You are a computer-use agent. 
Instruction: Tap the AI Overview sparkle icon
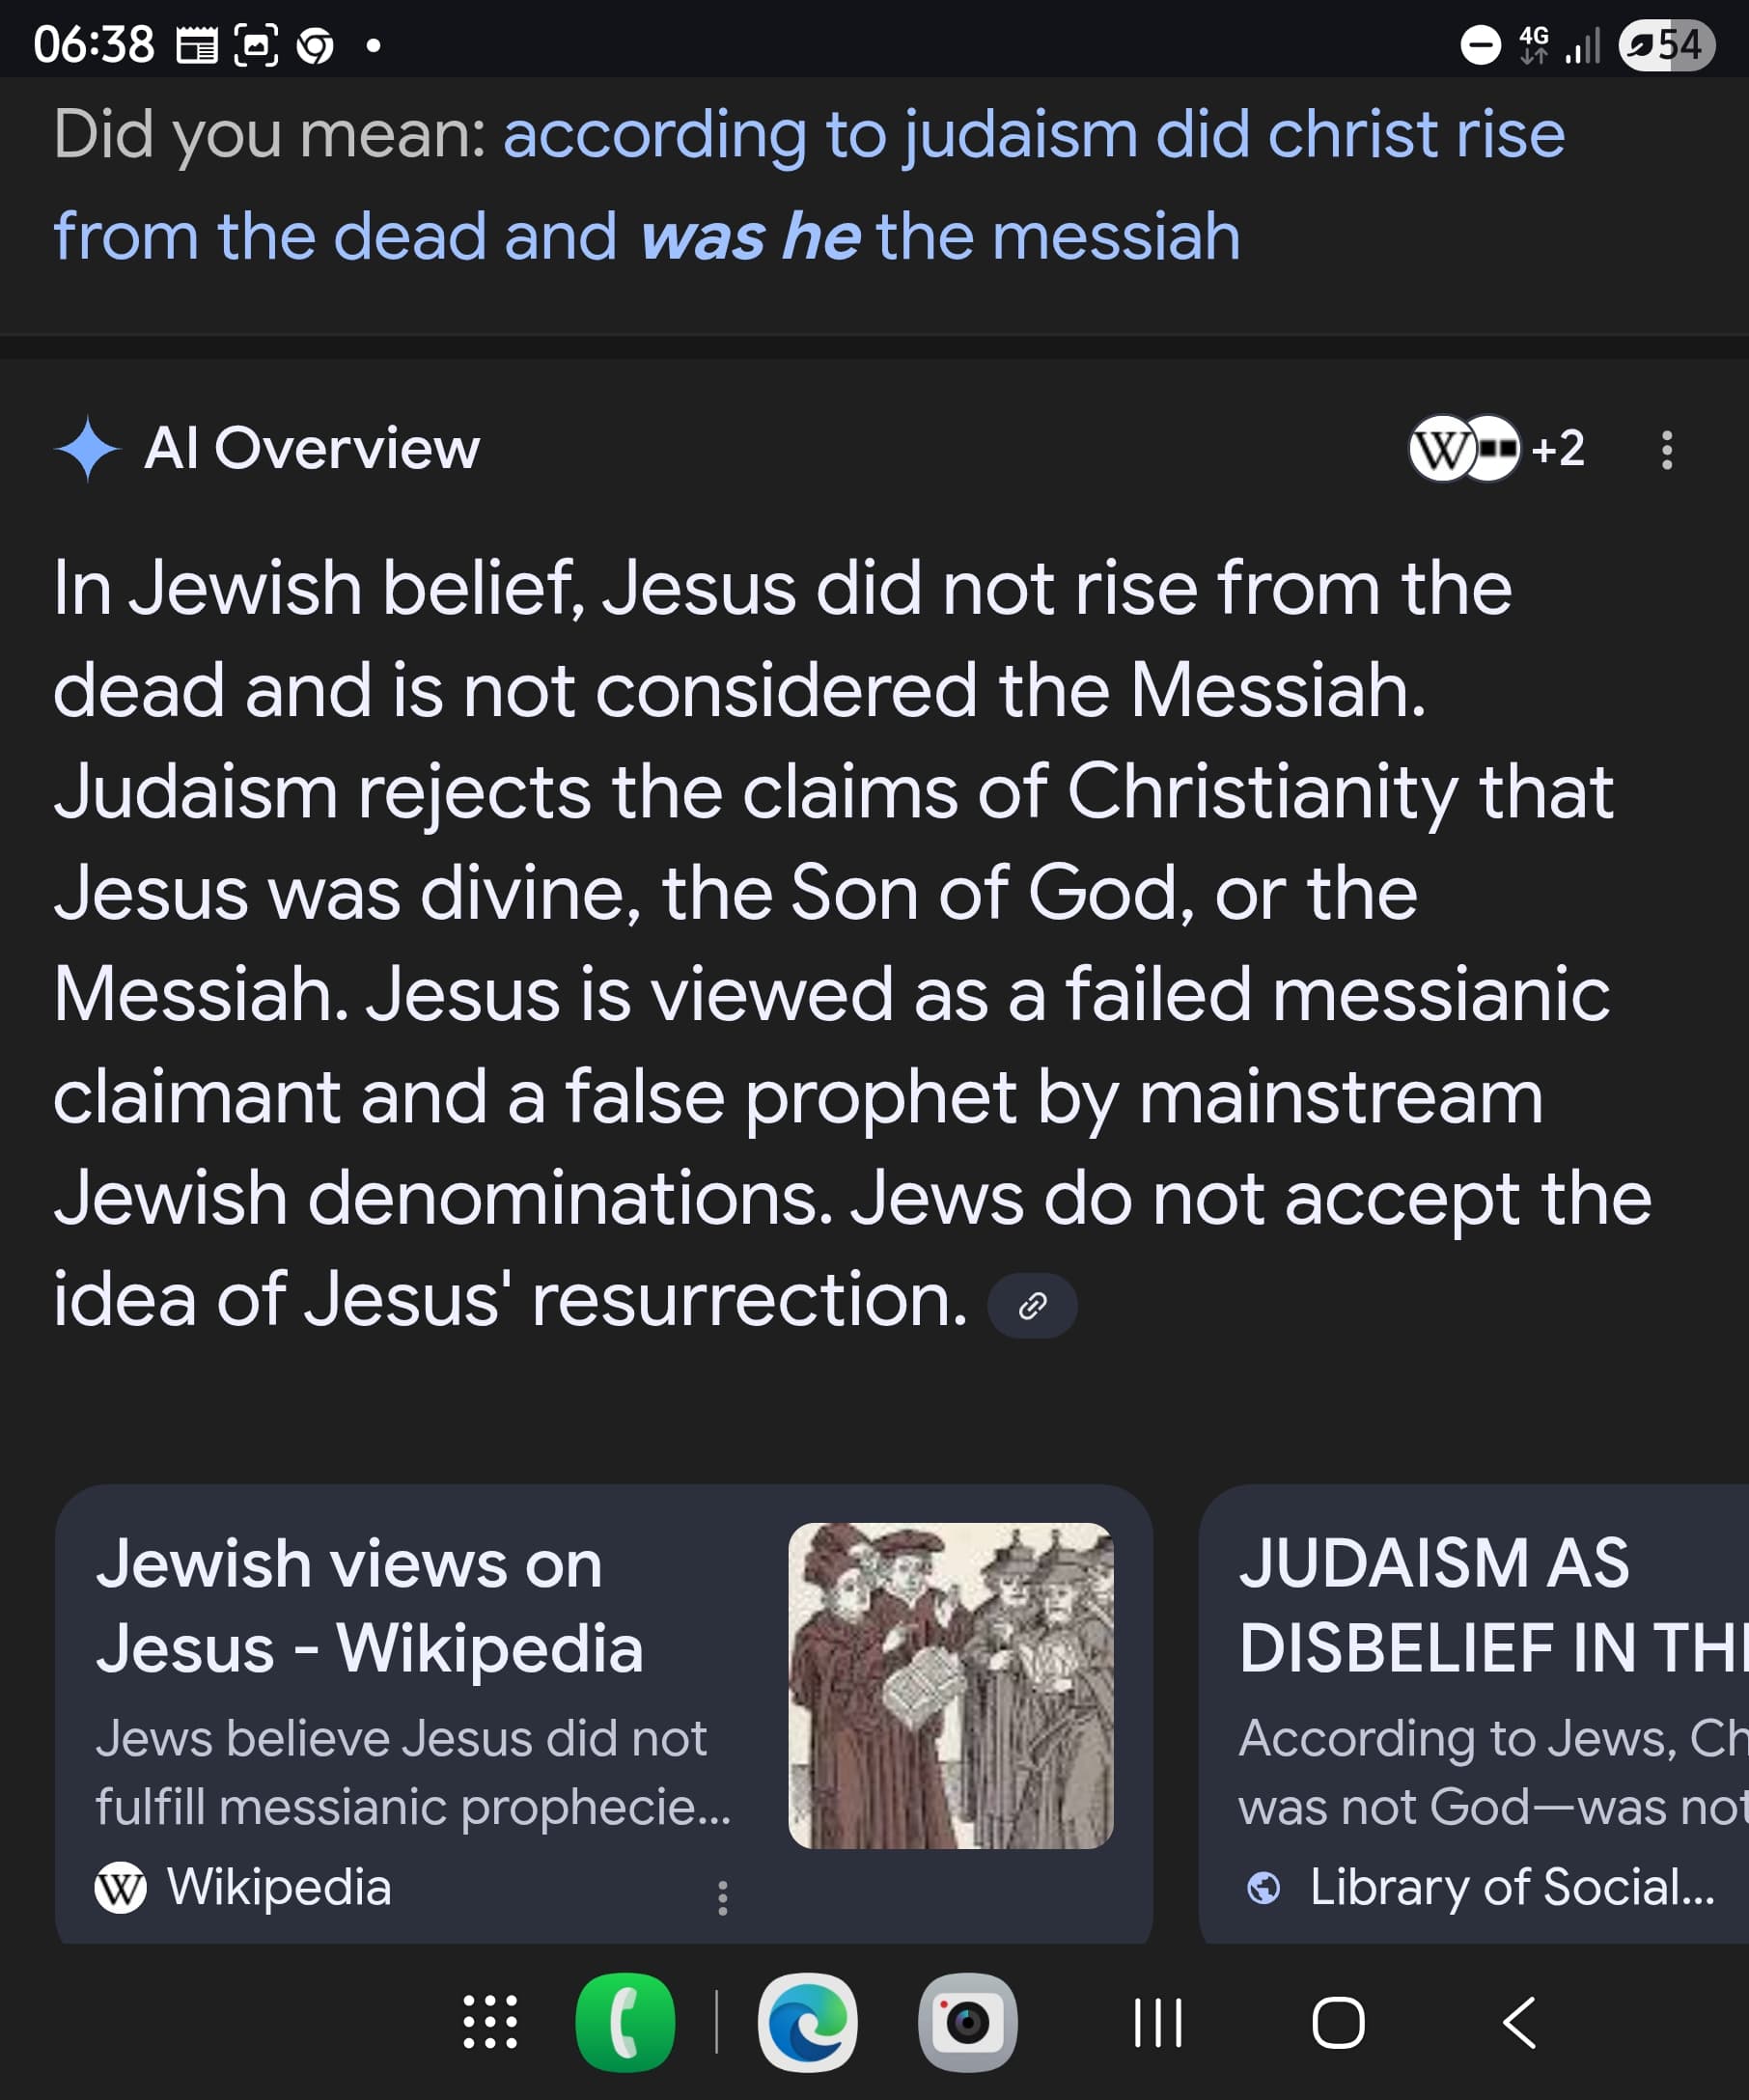coord(88,448)
